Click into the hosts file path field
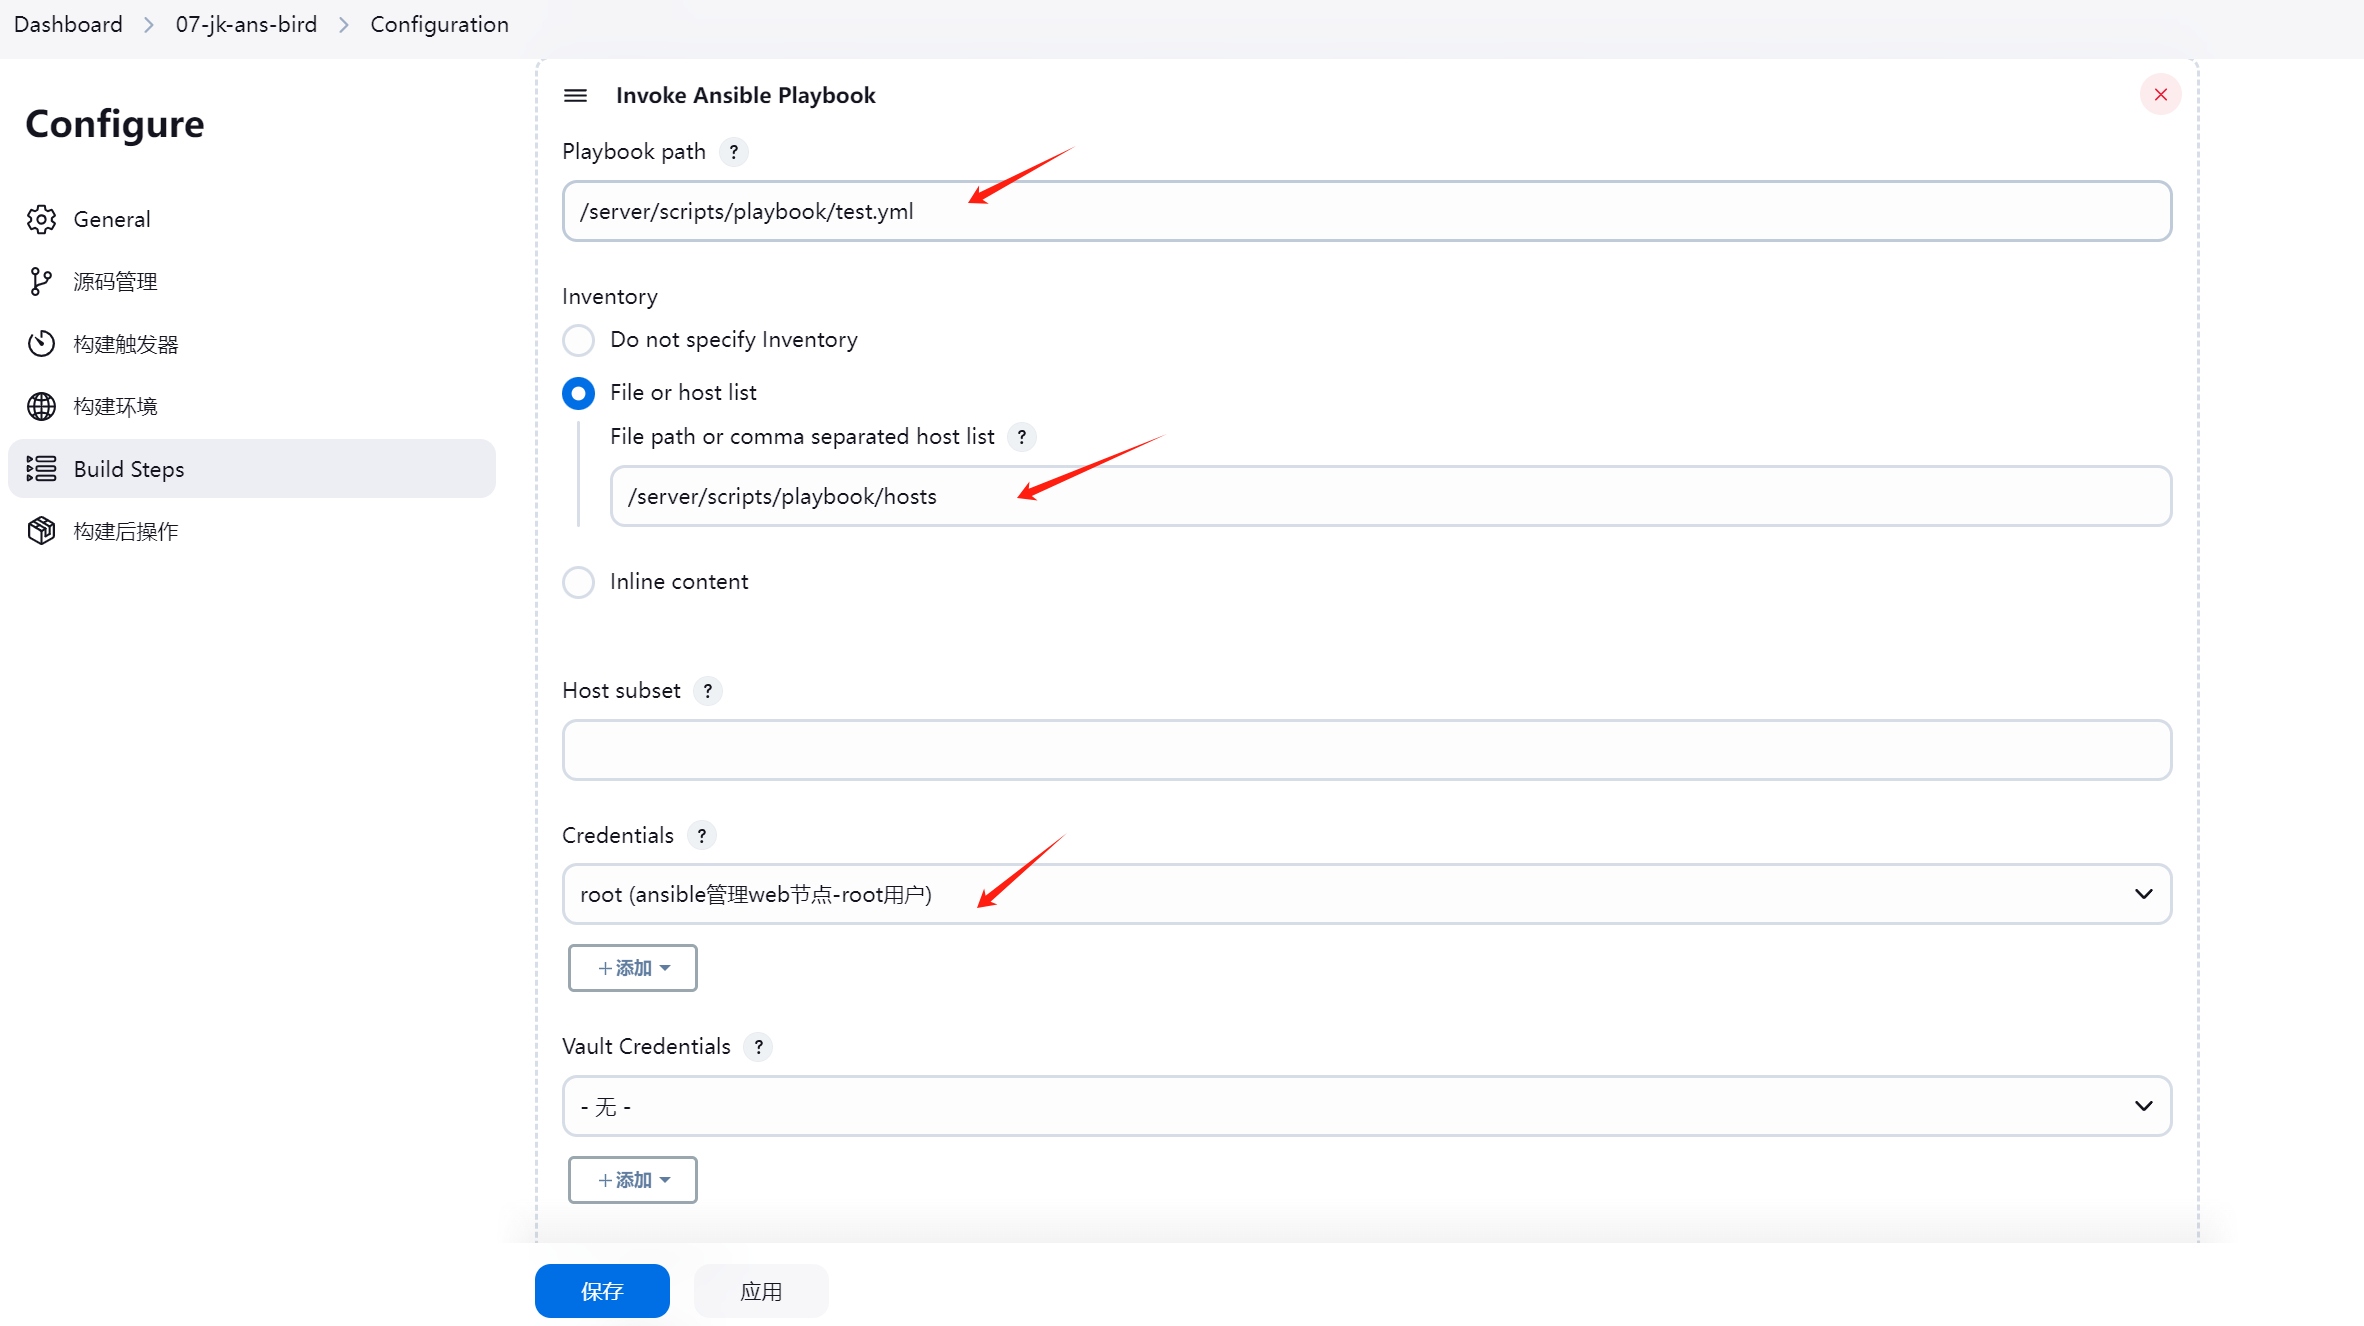The height and width of the screenshot is (1326, 2364). coord(1390,496)
